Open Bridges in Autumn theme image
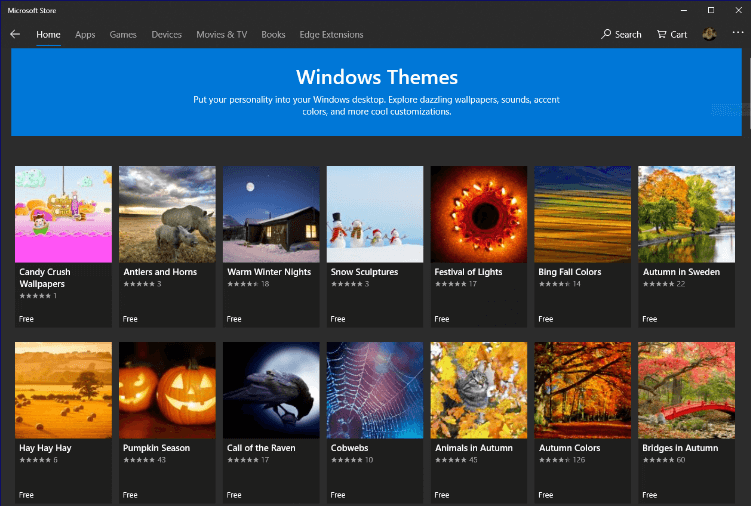This screenshot has width=751, height=506. click(x=686, y=390)
